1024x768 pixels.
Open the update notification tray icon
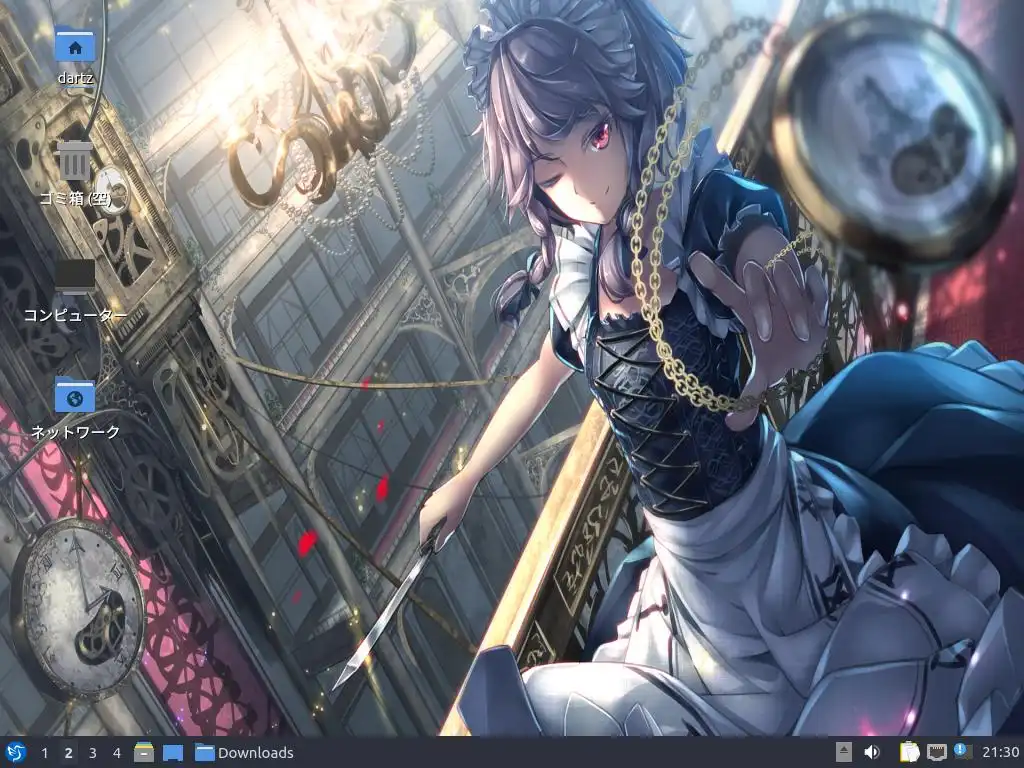tap(963, 752)
